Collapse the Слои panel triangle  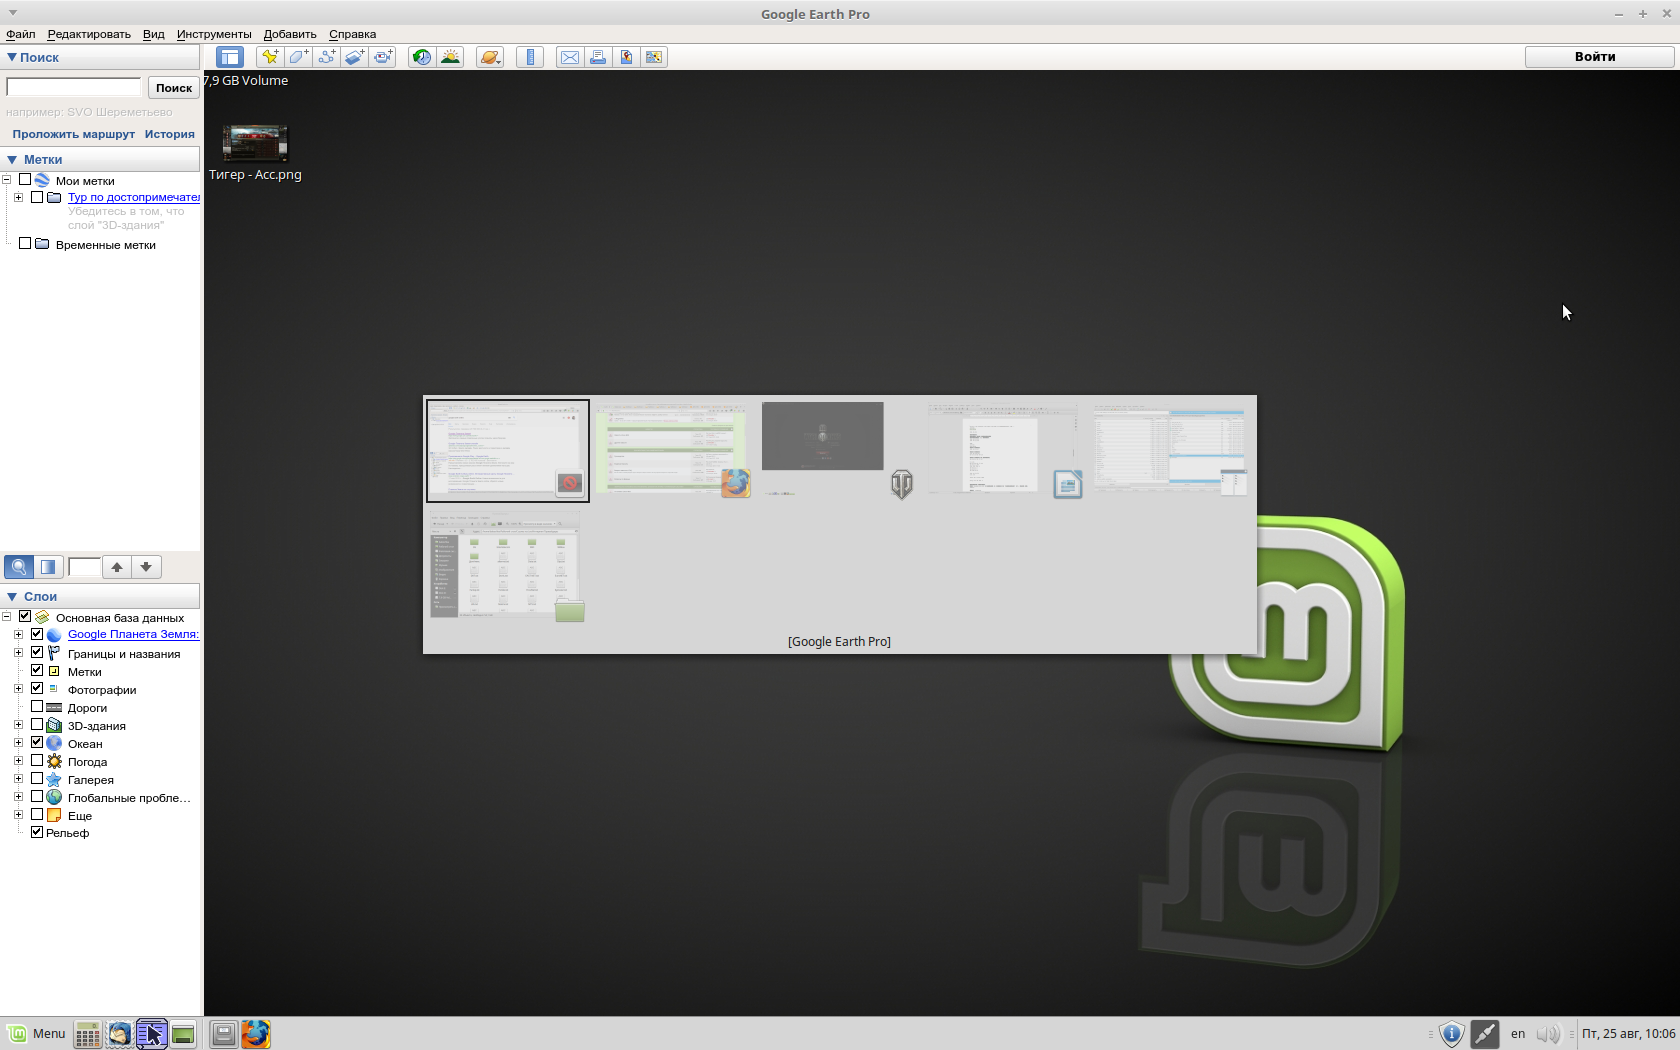(x=12, y=596)
